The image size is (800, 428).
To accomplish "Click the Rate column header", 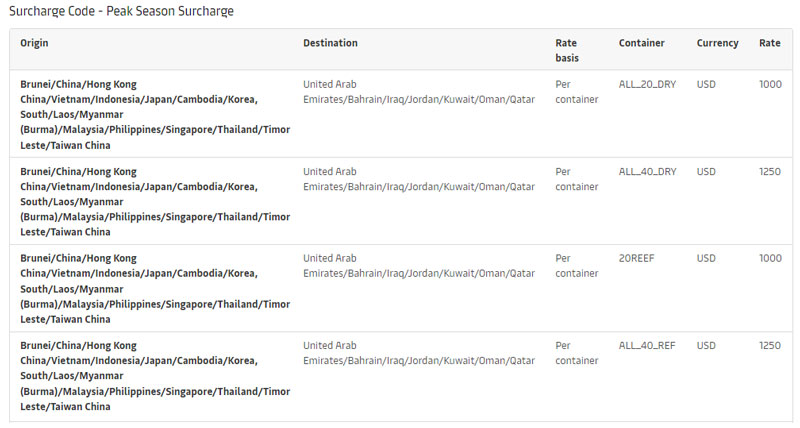I will click(x=769, y=43).
